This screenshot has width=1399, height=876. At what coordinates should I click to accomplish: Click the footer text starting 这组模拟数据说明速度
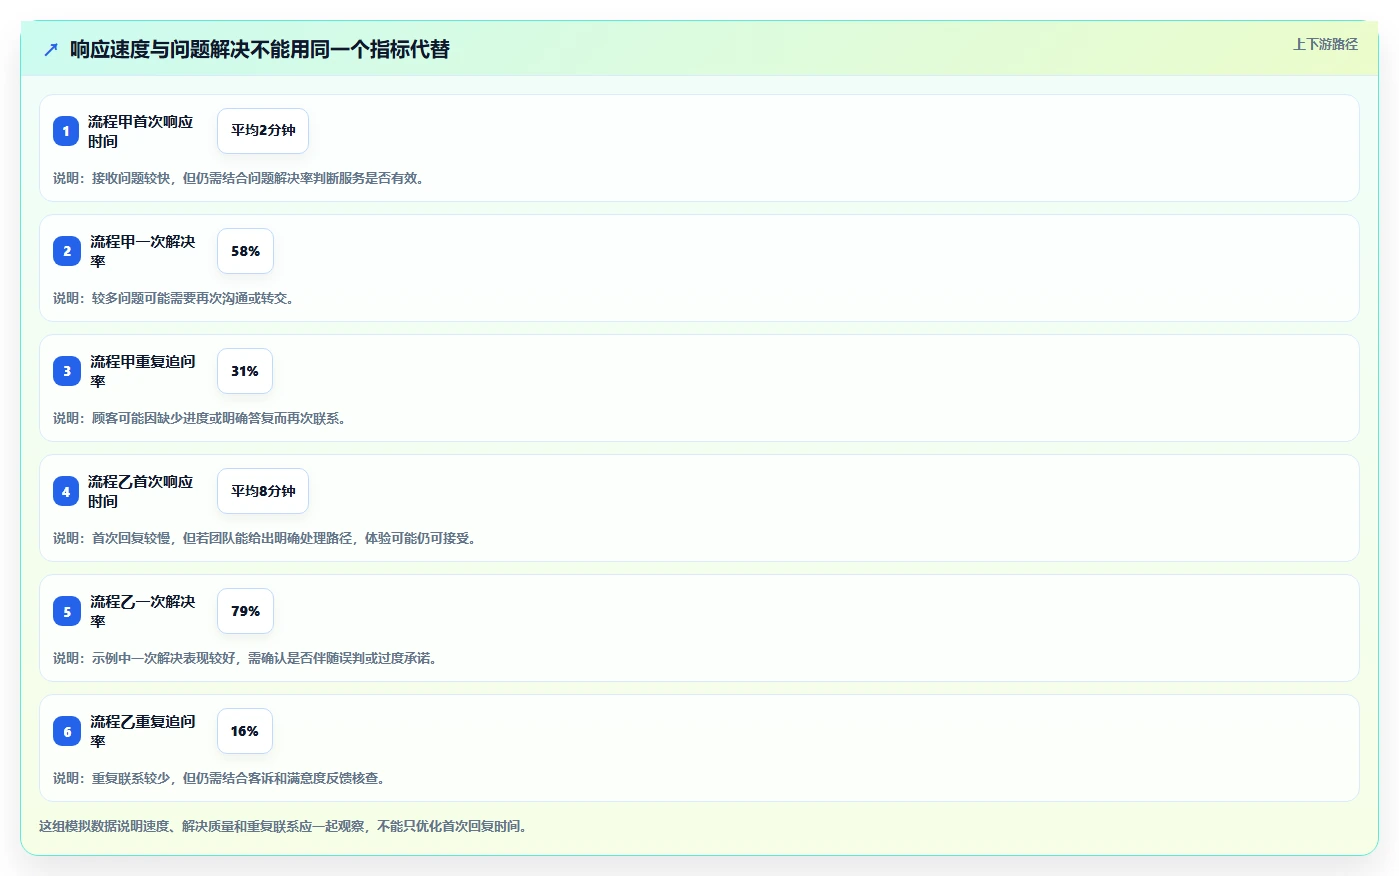285,826
